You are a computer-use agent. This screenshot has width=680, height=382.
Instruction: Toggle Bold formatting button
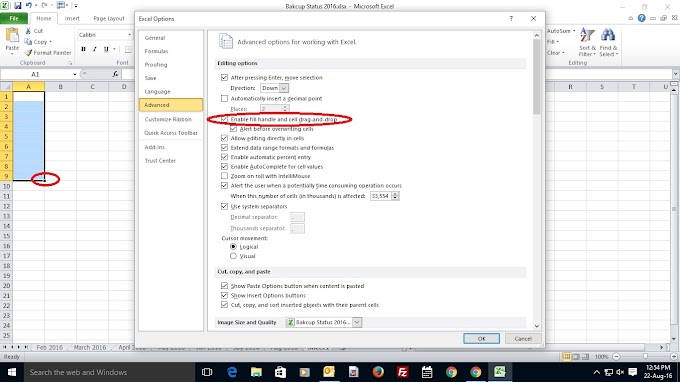(83, 49)
